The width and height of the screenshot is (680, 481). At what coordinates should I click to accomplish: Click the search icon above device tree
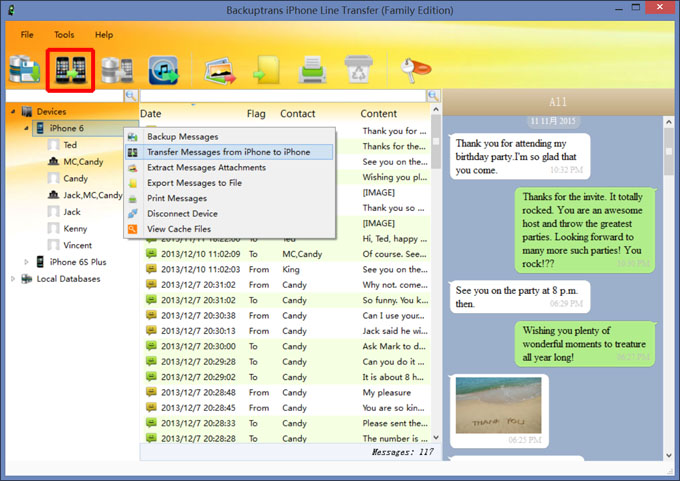pyautogui.click(x=131, y=96)
